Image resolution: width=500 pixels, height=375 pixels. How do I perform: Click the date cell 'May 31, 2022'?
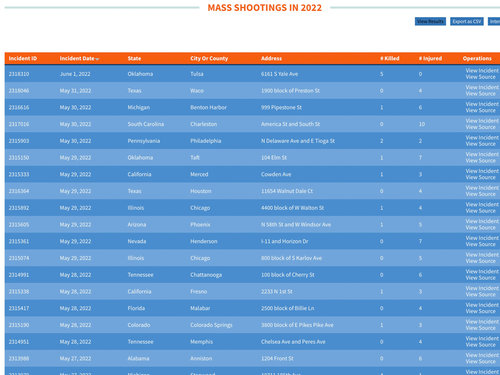point(75,91)
